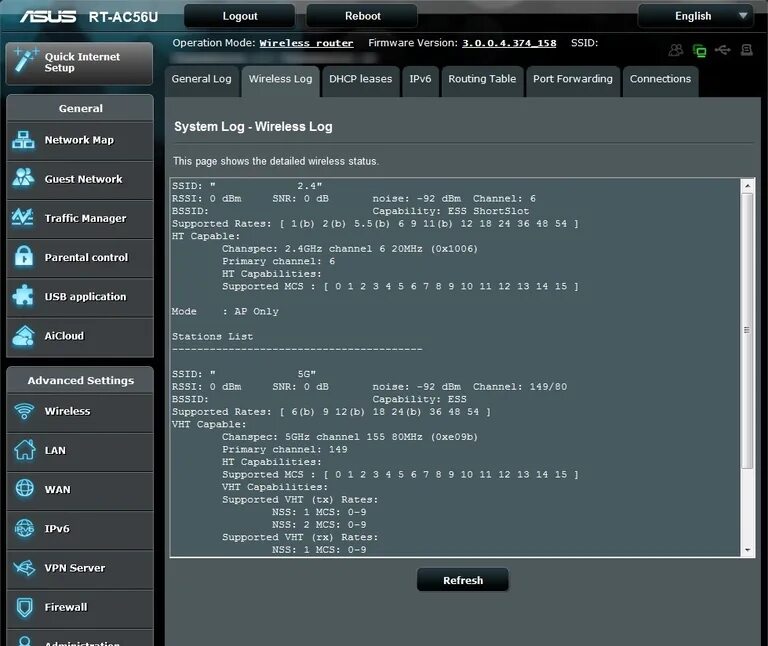Open VPN Server menu item
The width and height of the screenshot is (768, 646).
click(x=80, y=569)
